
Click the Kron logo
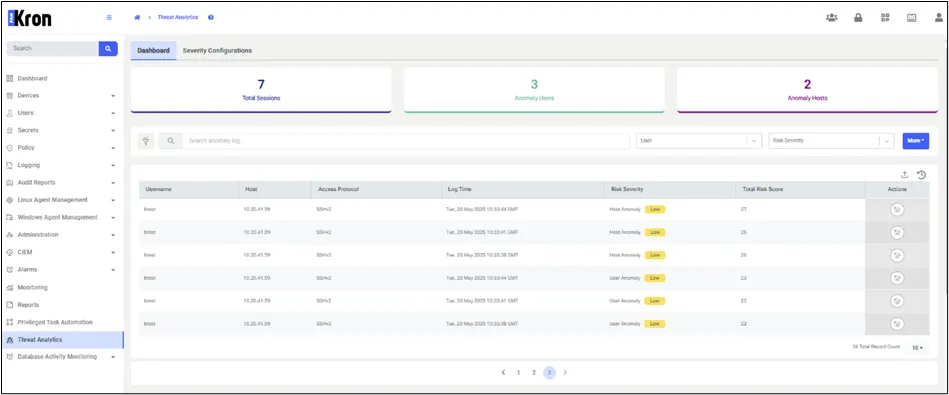(x=30, y=18)
